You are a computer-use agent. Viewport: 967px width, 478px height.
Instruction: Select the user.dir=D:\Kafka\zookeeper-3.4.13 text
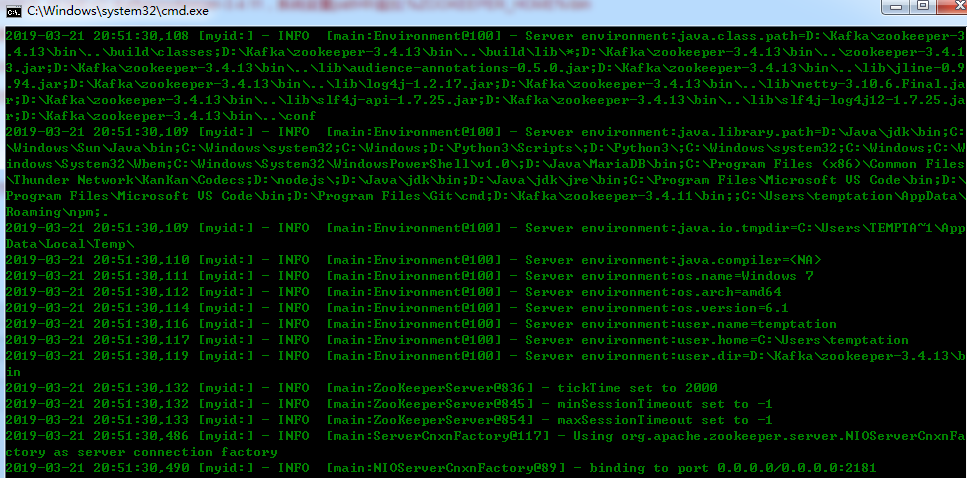[x=813, y=356]
